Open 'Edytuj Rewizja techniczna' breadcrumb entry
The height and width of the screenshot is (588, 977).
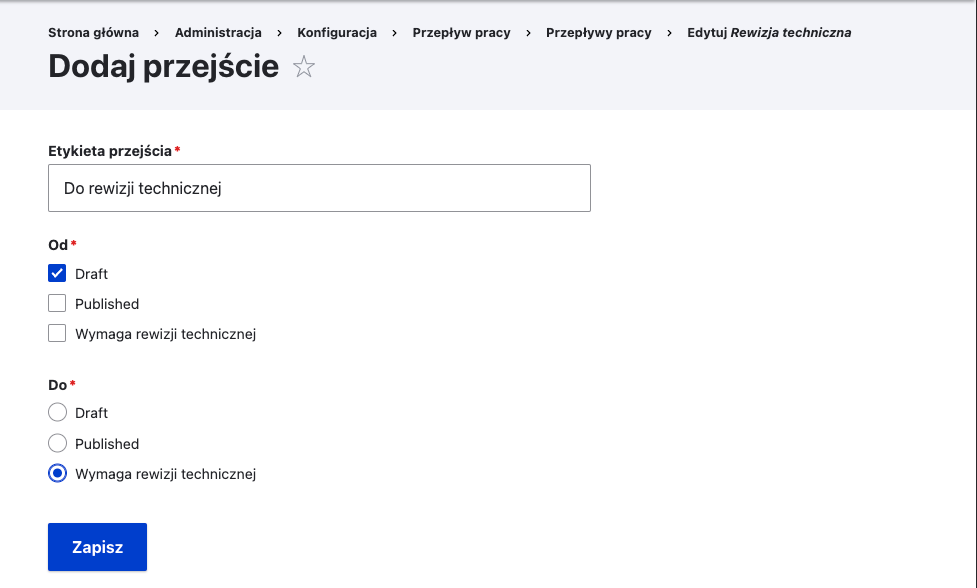[766, 32]
